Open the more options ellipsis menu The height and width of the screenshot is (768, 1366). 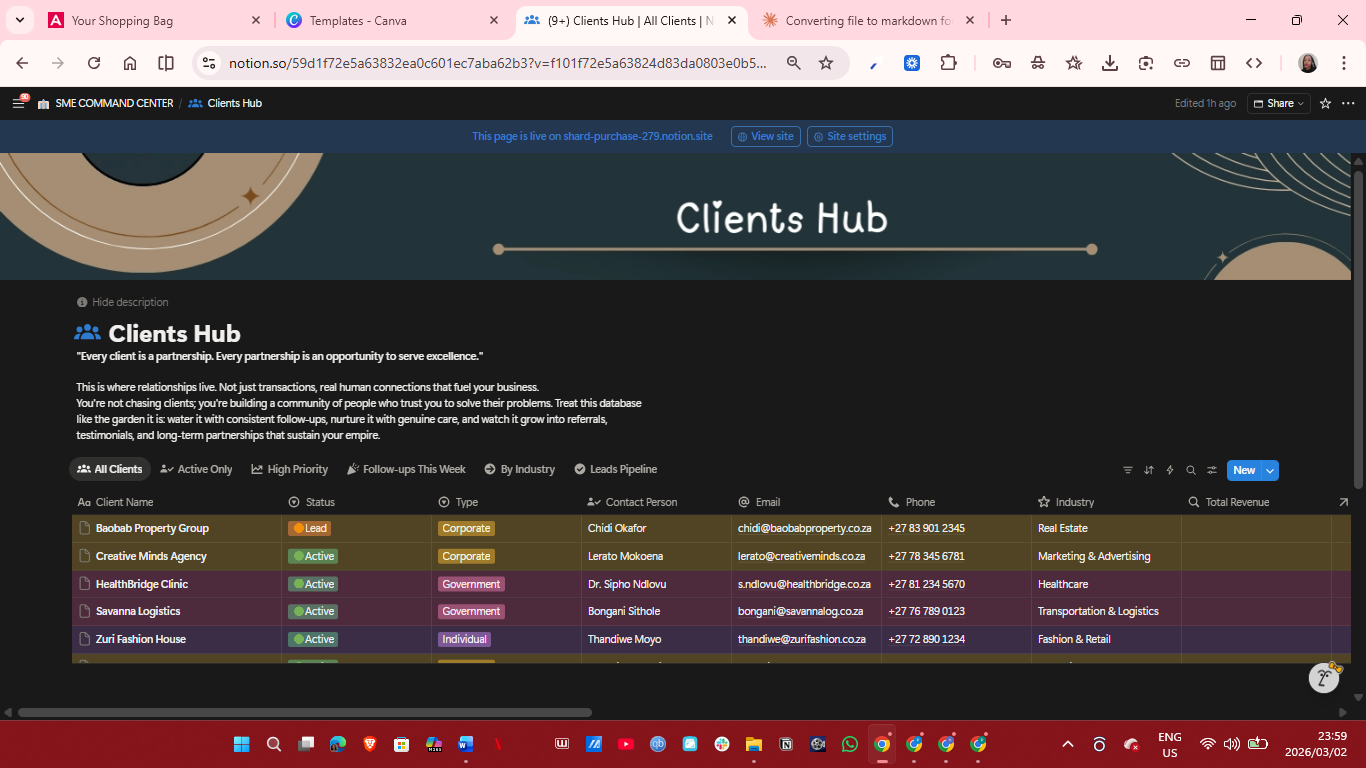point(1348,103)
